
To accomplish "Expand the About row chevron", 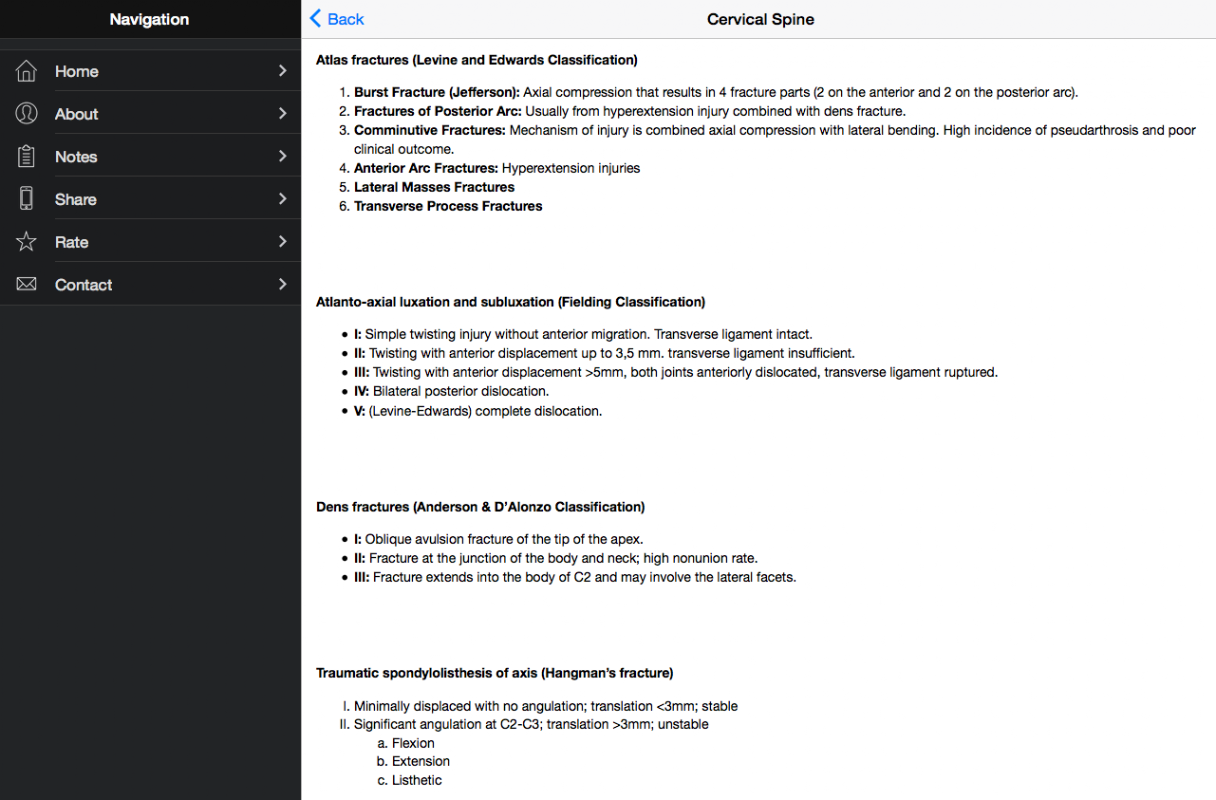I will pyautogui.click(x=282, y=113).
